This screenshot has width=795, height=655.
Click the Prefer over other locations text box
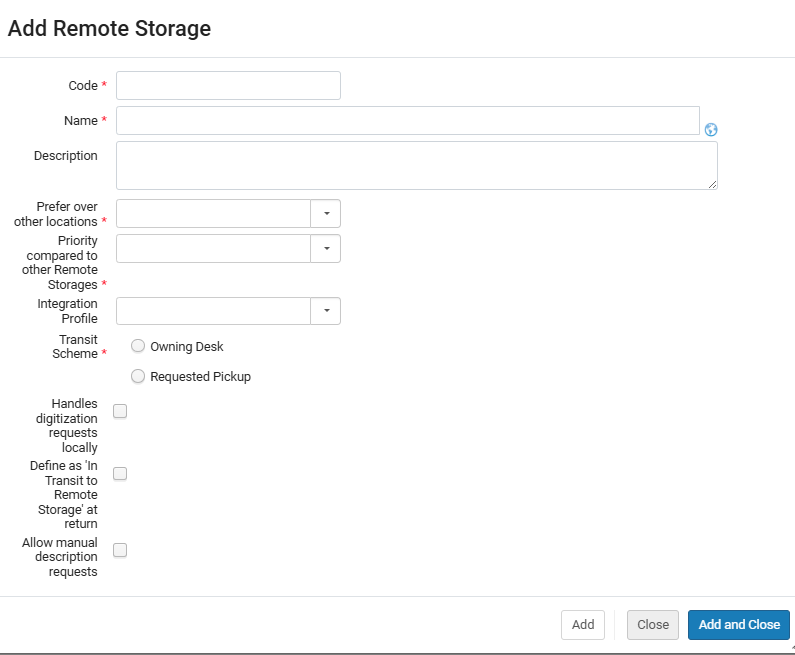[213, 214]
